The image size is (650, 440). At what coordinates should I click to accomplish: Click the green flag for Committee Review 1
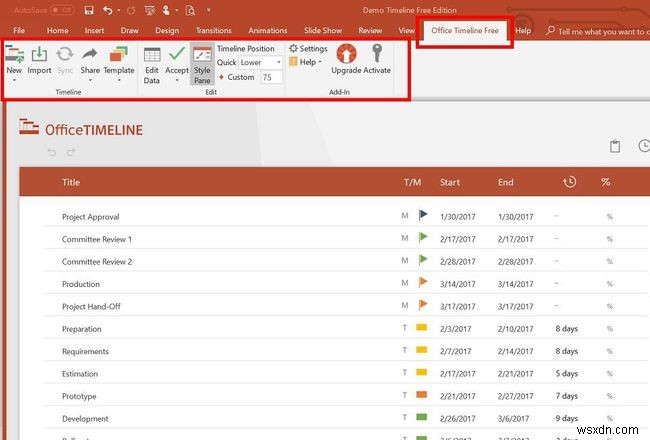(423, 238)
